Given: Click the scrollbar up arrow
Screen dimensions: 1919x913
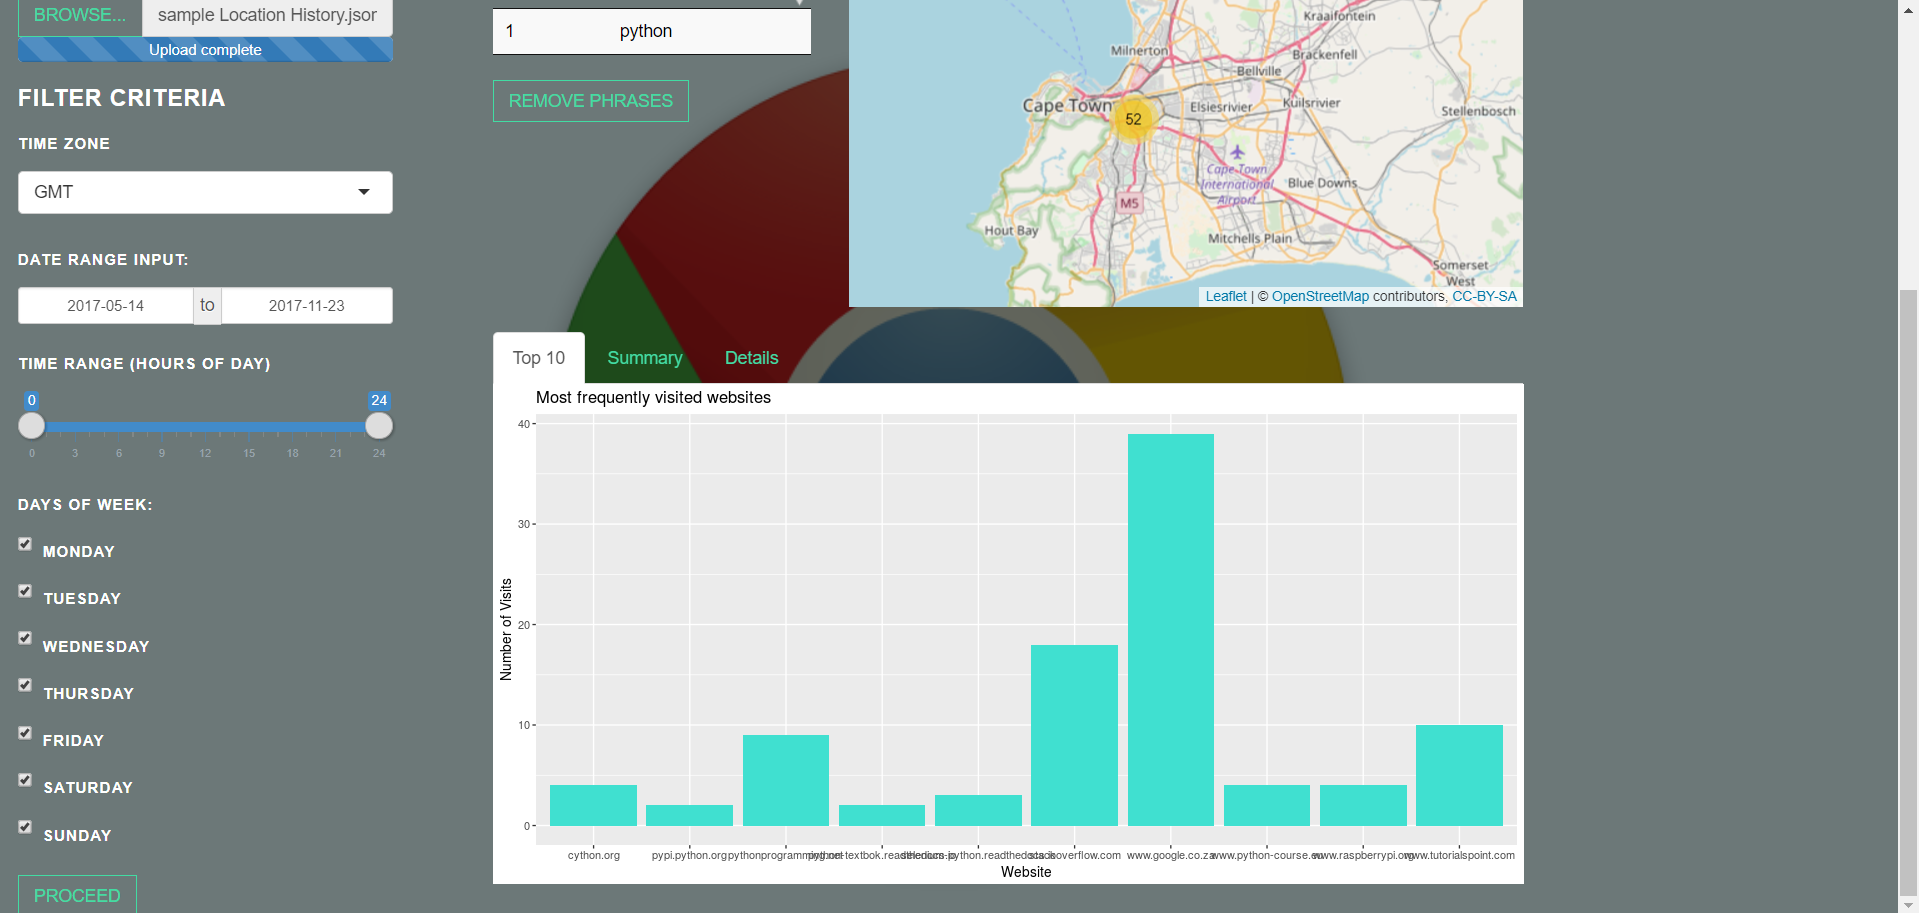Looking at the screenshot, I should [1909, 9].
